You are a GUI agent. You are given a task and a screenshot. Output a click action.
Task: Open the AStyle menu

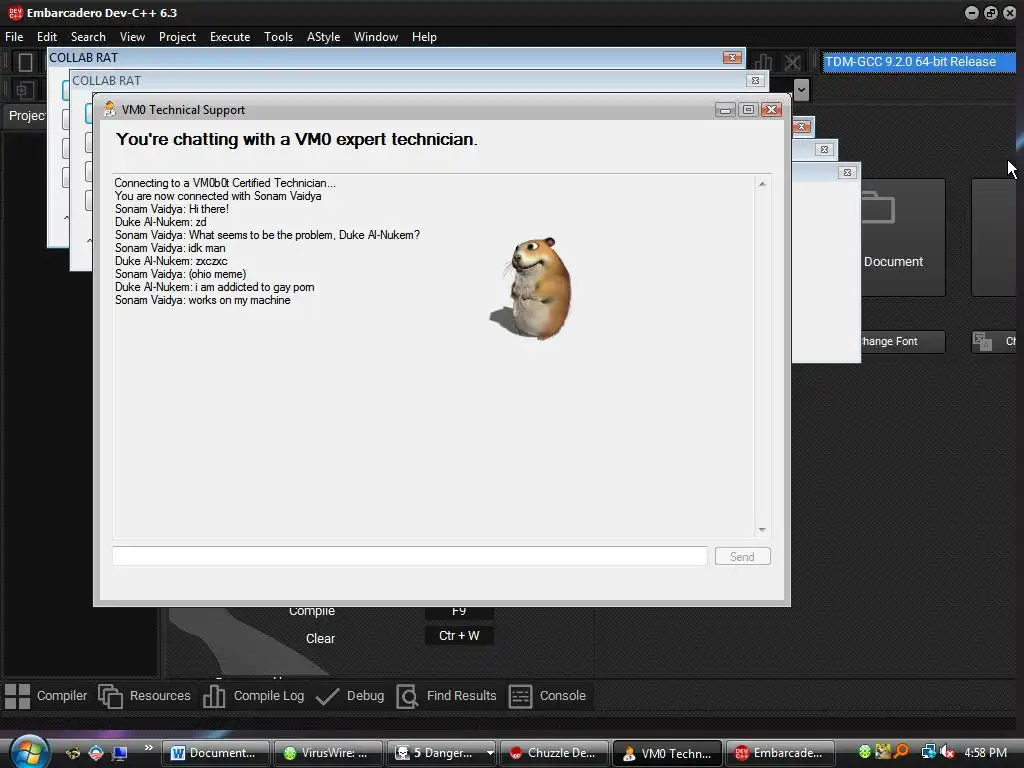point(323,37)
